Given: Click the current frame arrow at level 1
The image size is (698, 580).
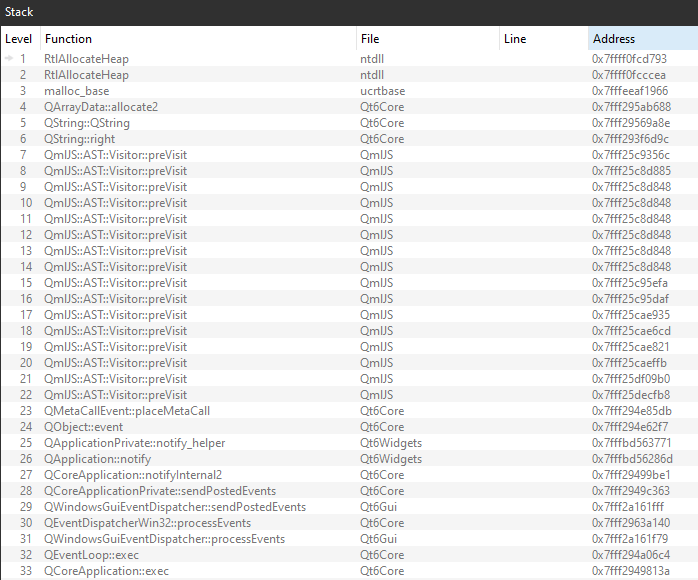Looking at the screenshot, I should [x=10, y=59].
